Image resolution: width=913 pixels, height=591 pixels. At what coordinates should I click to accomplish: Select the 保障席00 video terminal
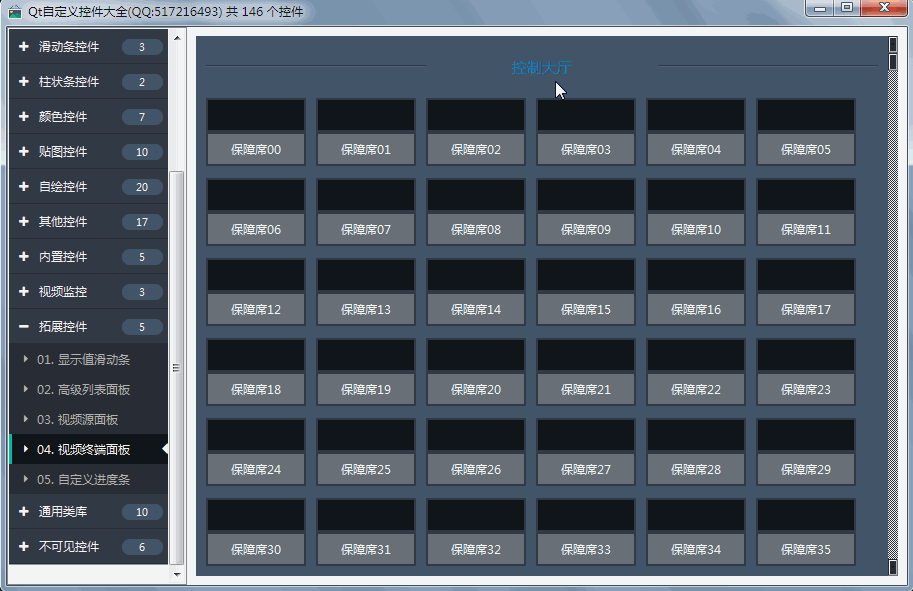tap(256, 131)
